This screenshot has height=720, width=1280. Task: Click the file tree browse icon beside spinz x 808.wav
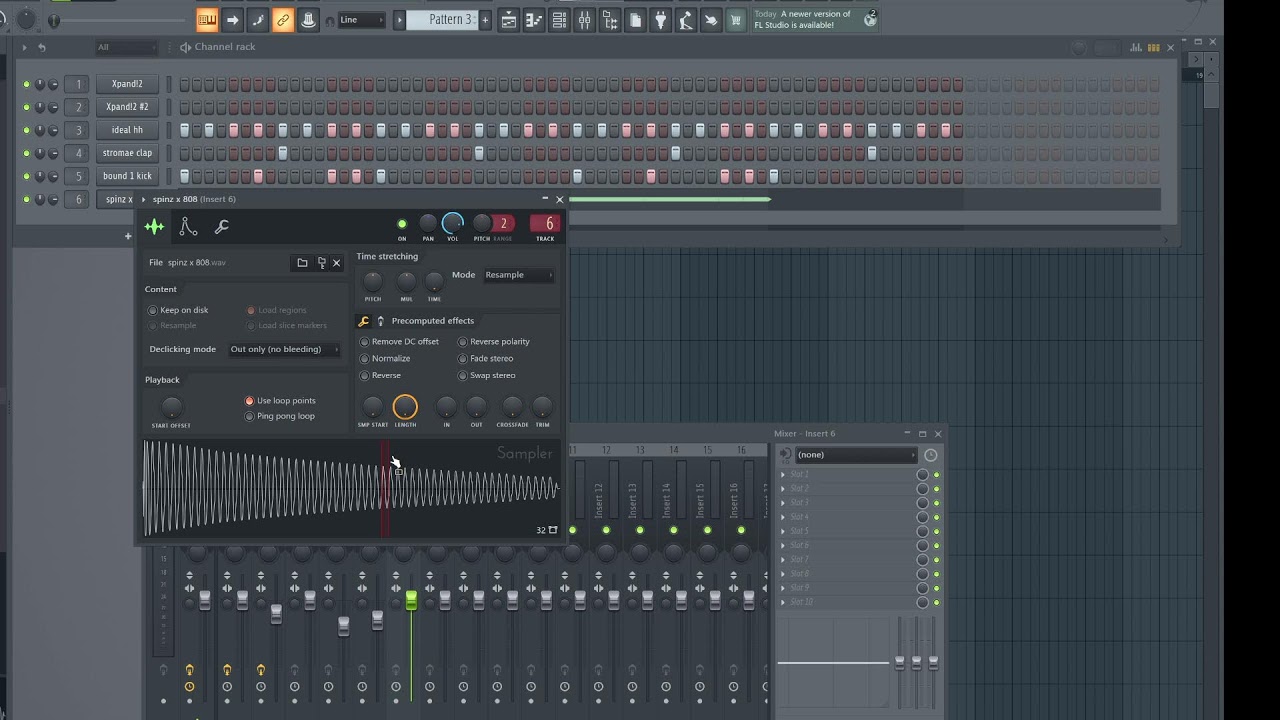click(x=321, y=263)
